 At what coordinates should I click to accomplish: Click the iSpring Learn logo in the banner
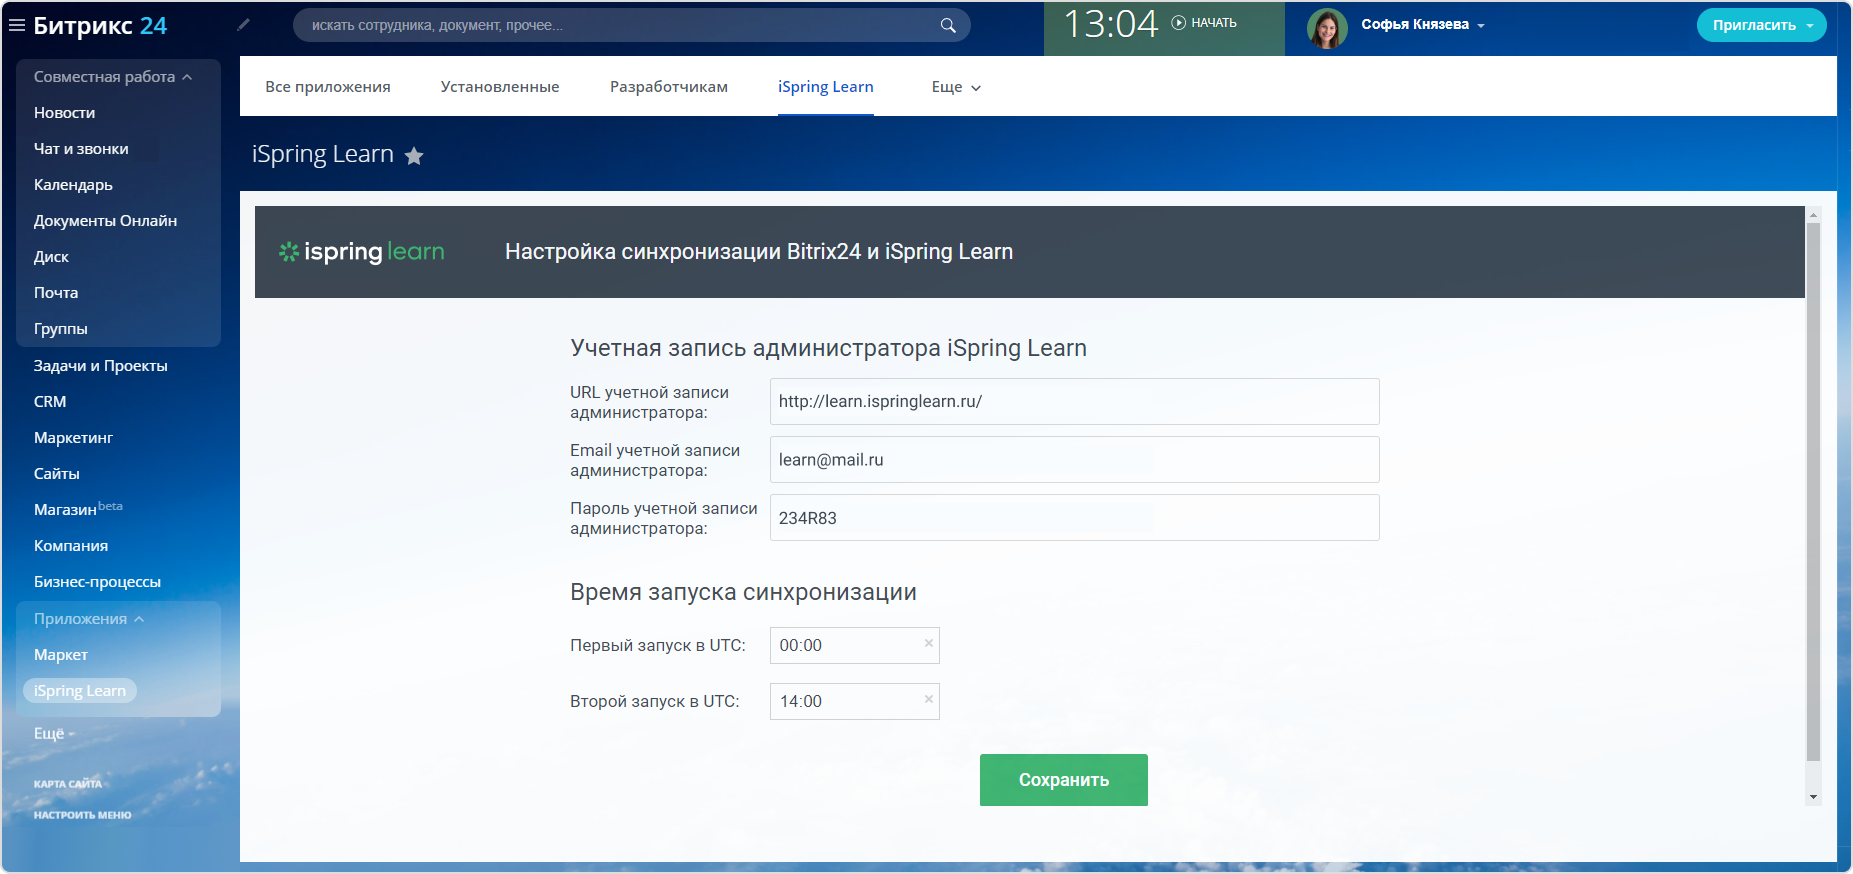(361, 252)
